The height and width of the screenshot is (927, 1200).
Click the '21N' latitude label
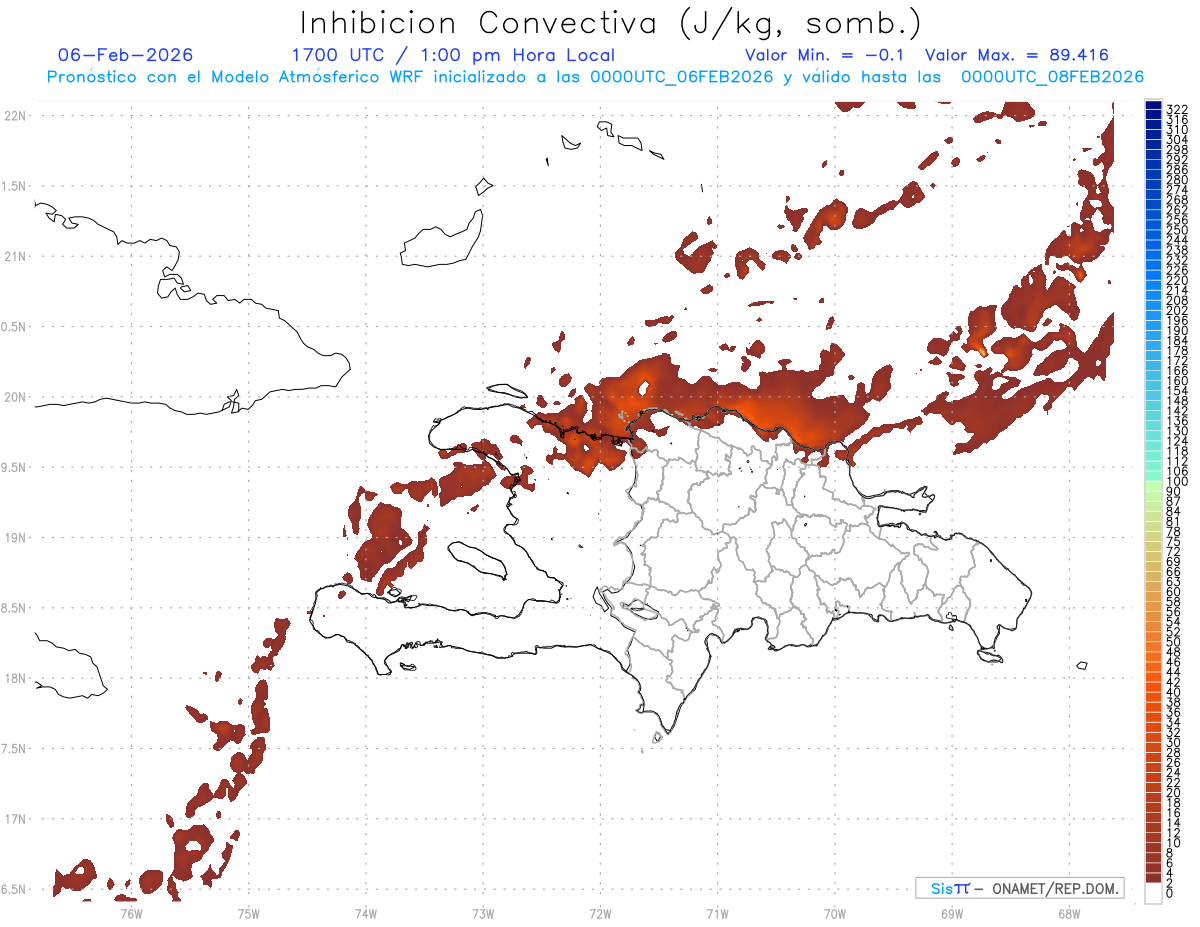tap(15, 256)
